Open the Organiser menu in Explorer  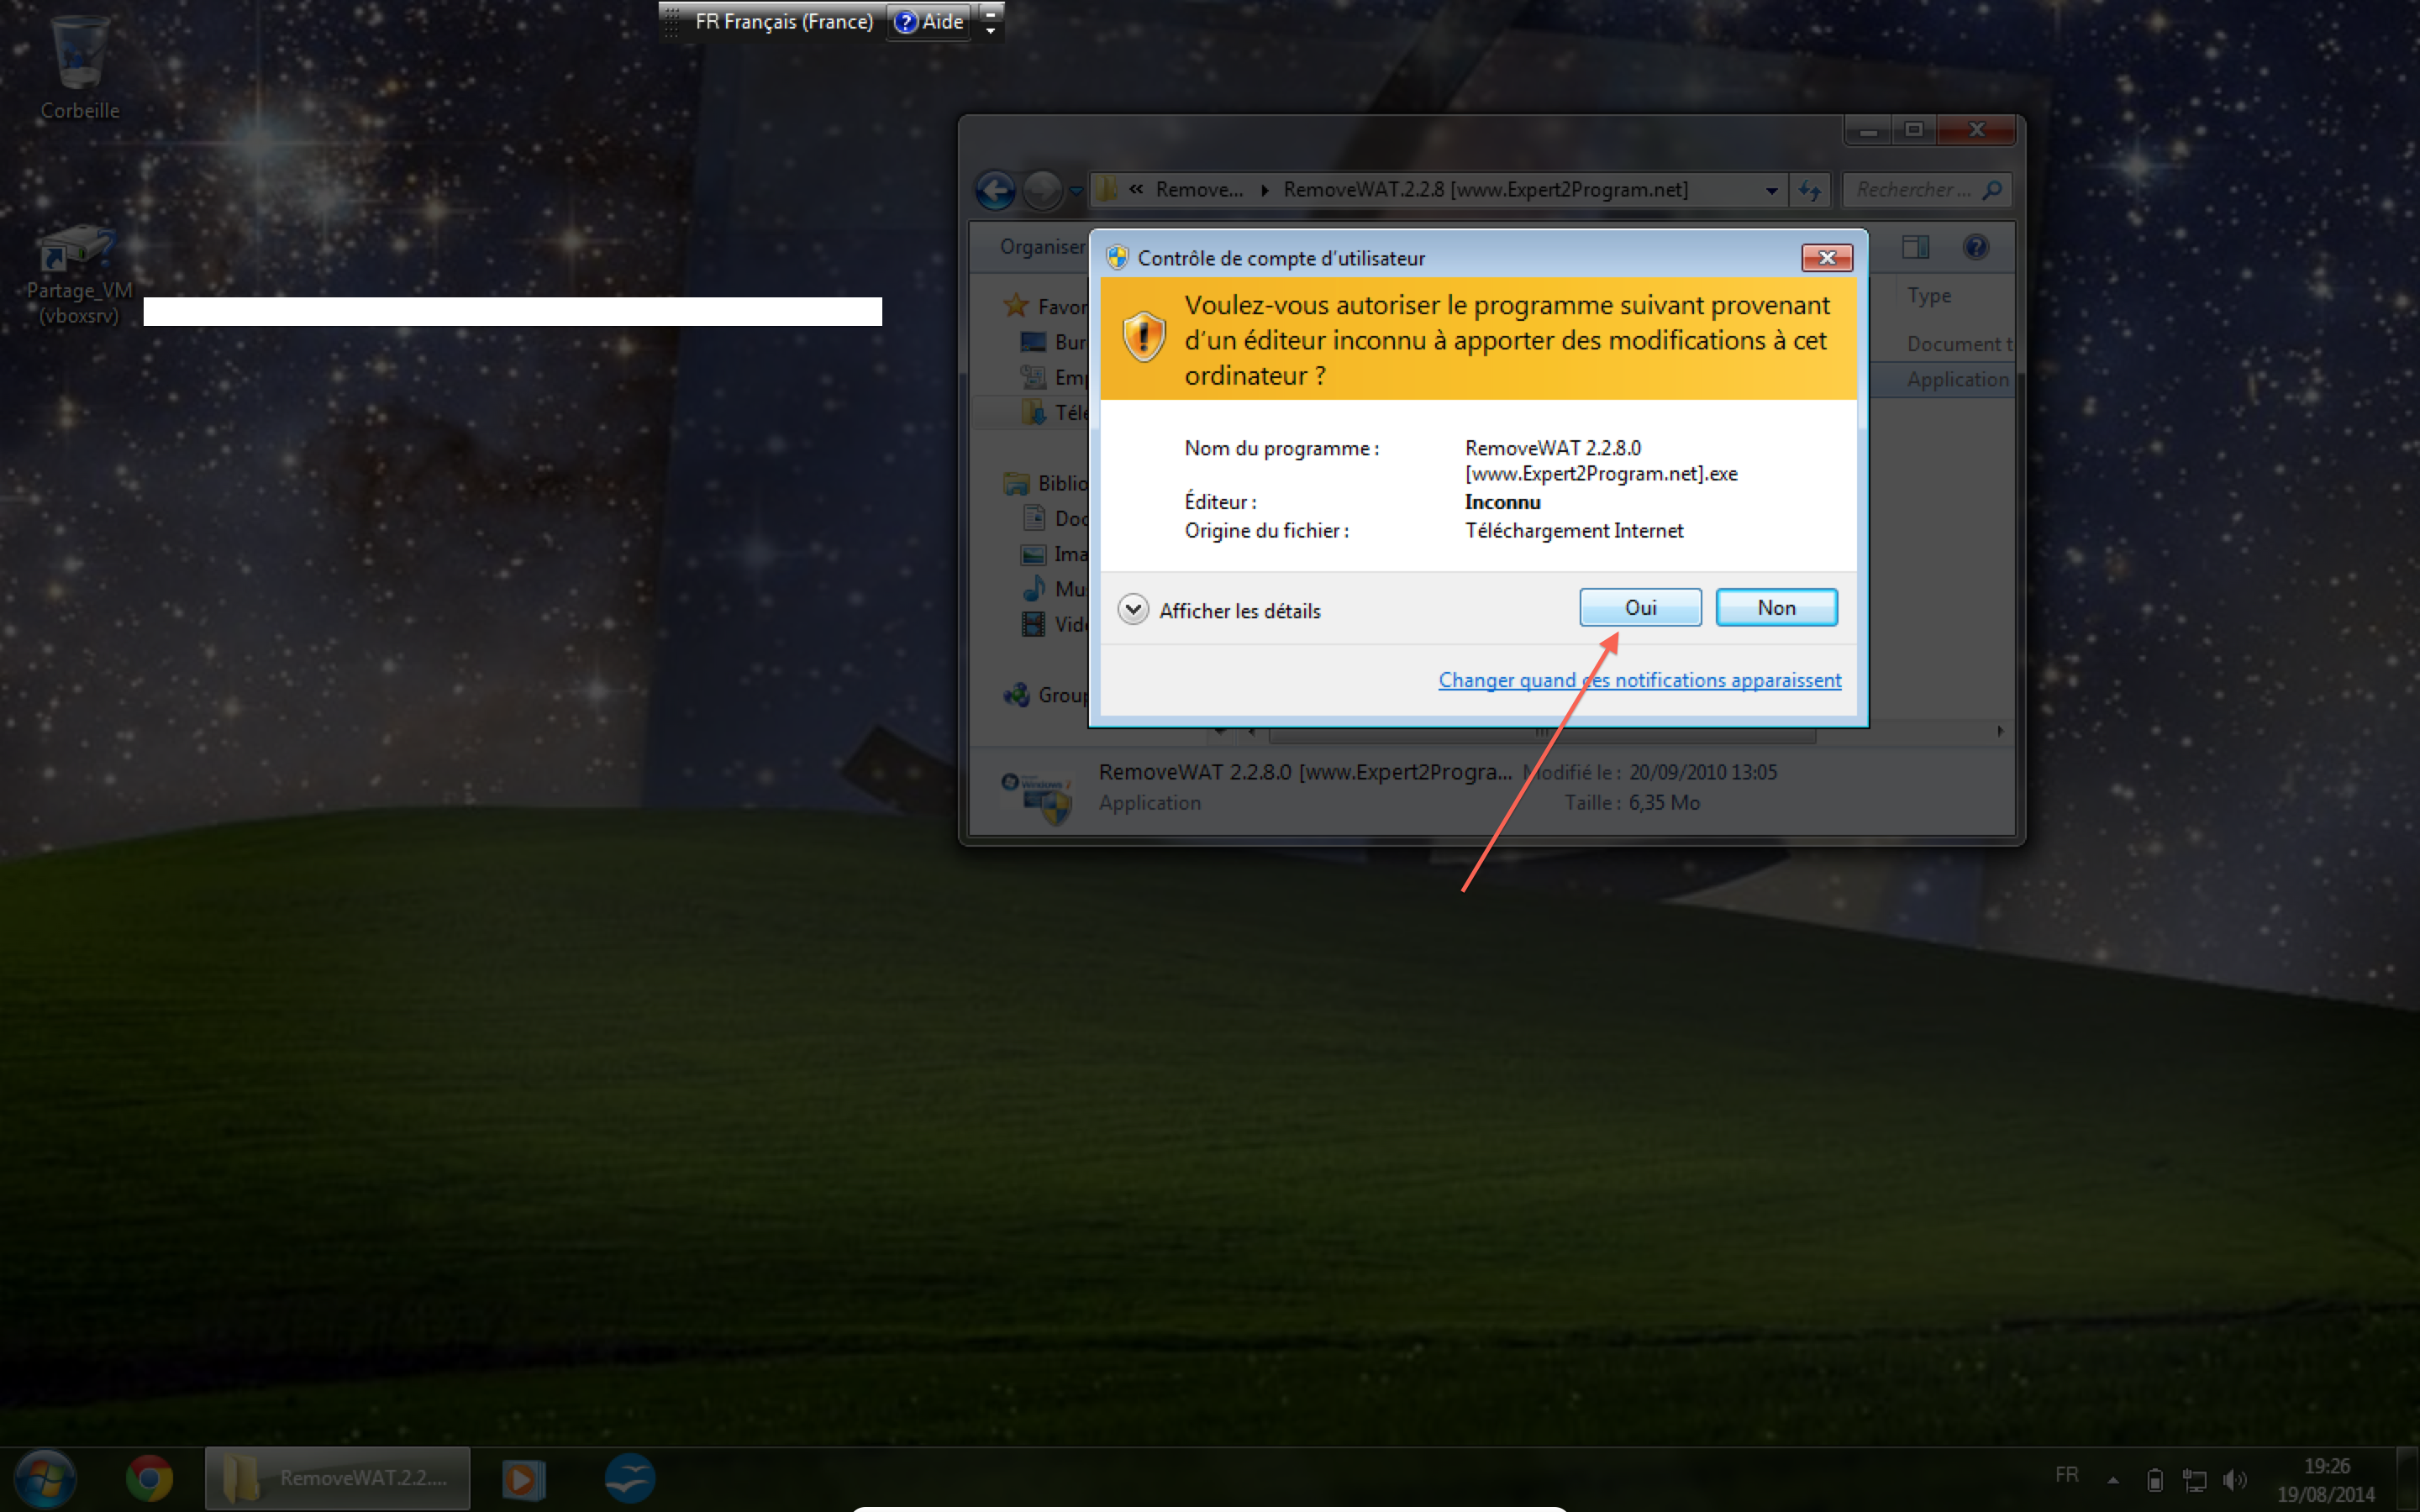pyautogui.click(x=1041, y=247)
